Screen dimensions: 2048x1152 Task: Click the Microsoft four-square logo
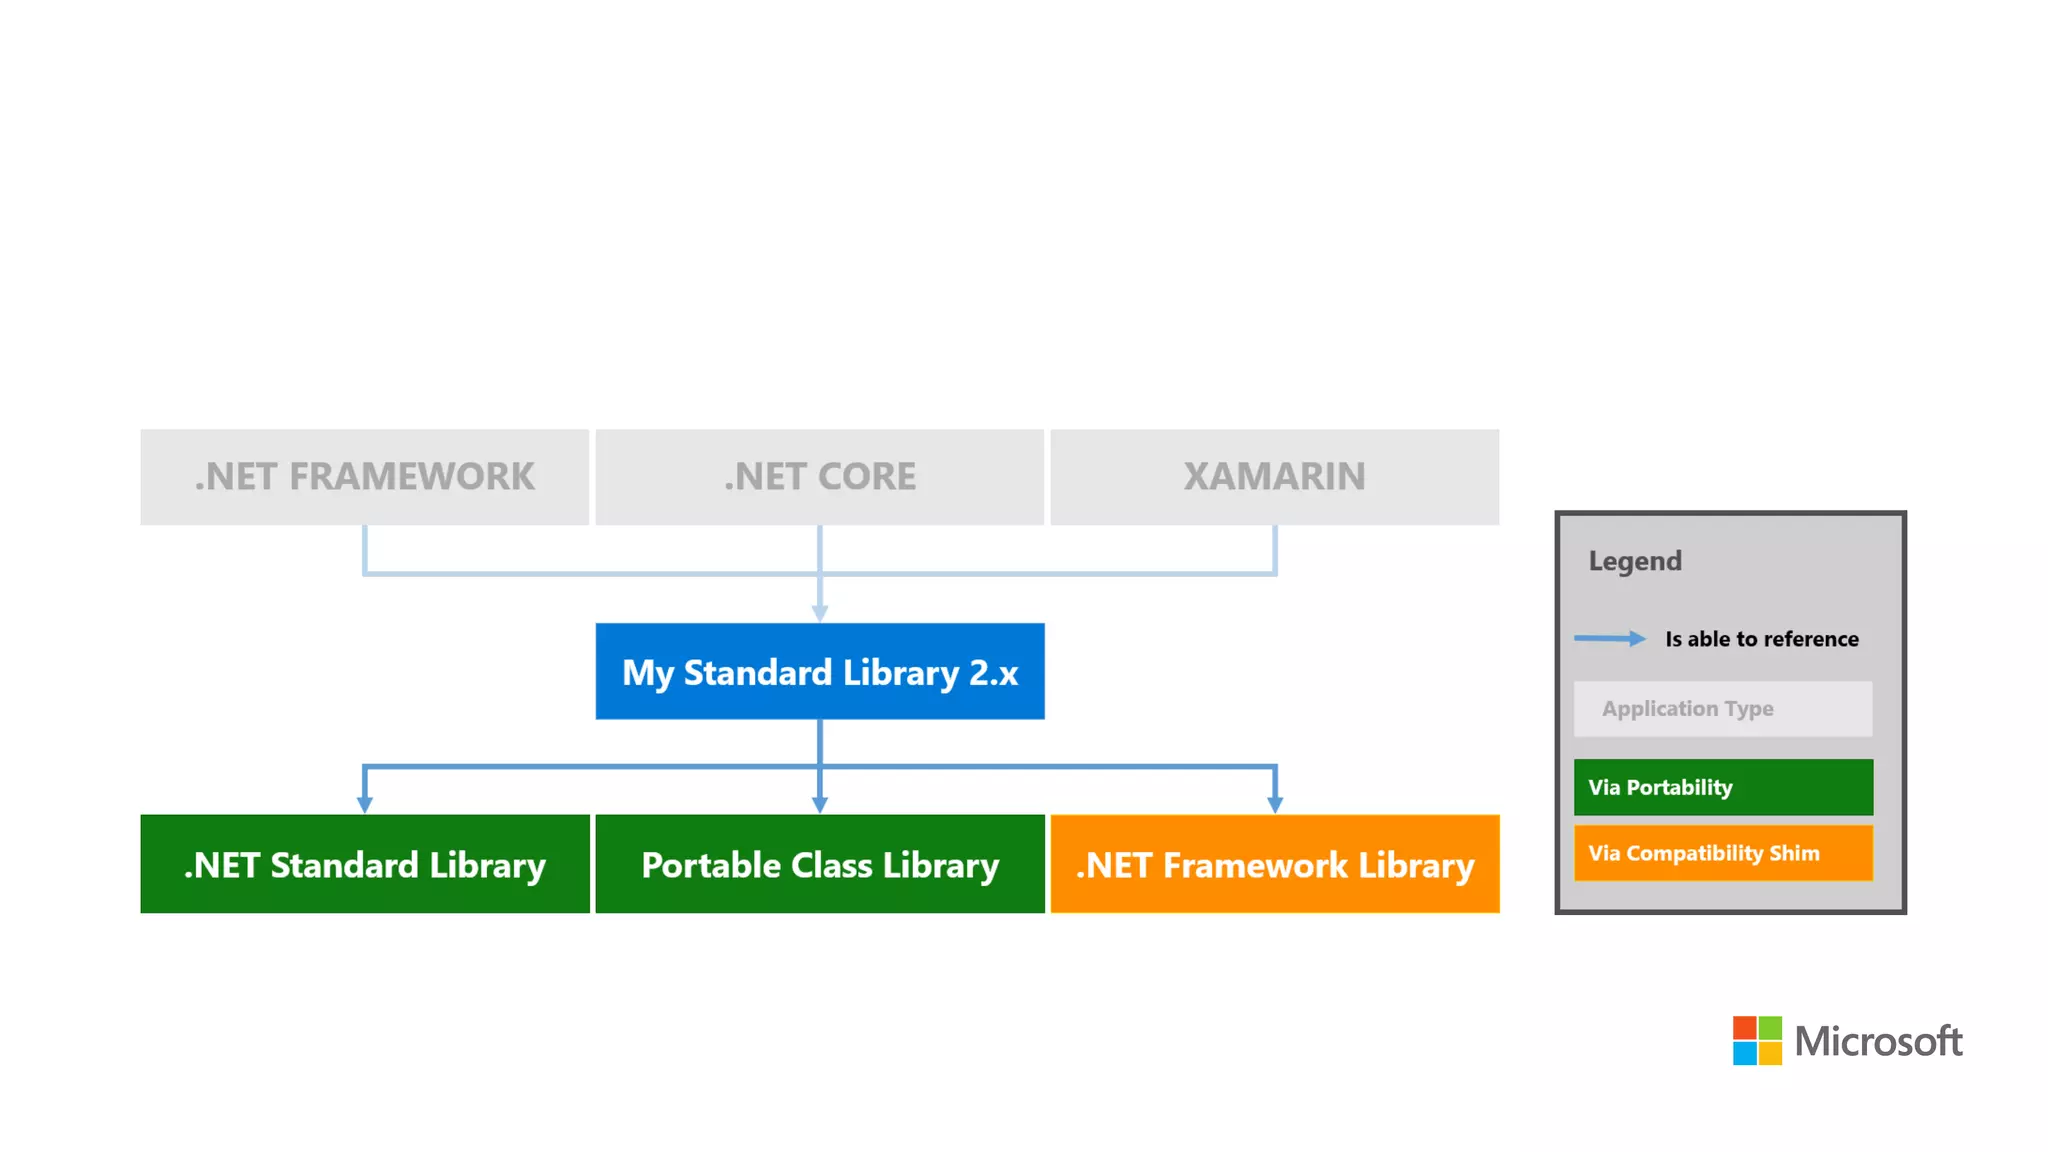coord(1757,1040)
